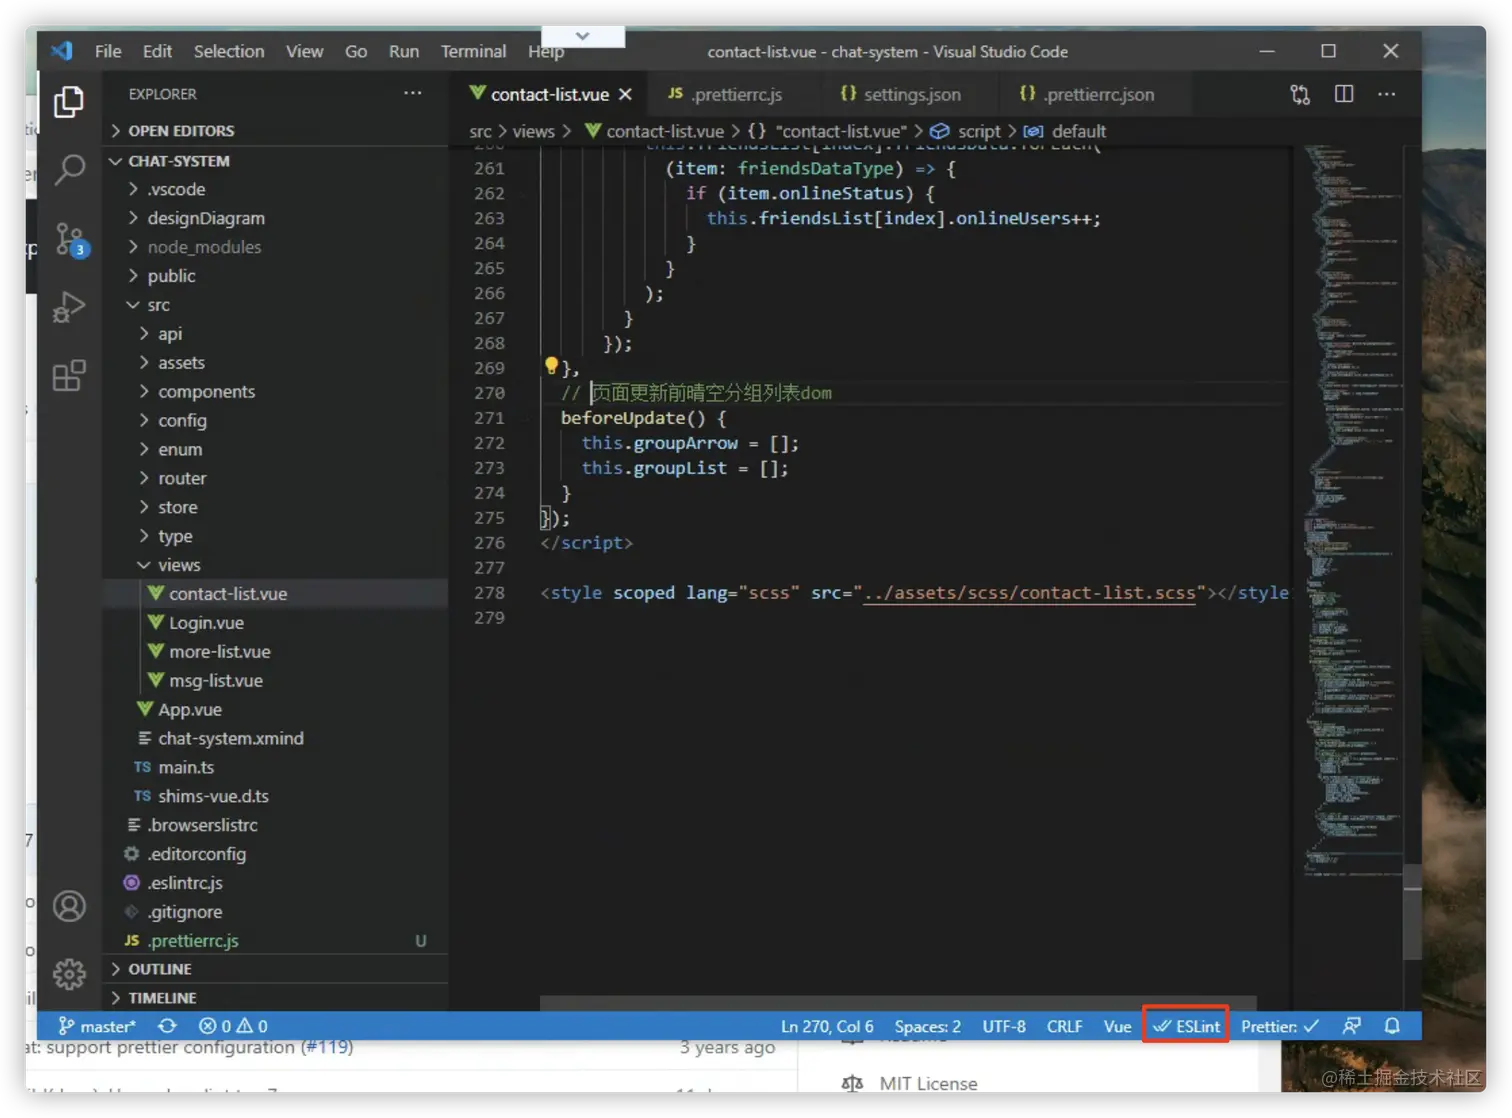
Task: Close the contact-list.vue tab
Action: pyautogui.click(x=625, y=94)
